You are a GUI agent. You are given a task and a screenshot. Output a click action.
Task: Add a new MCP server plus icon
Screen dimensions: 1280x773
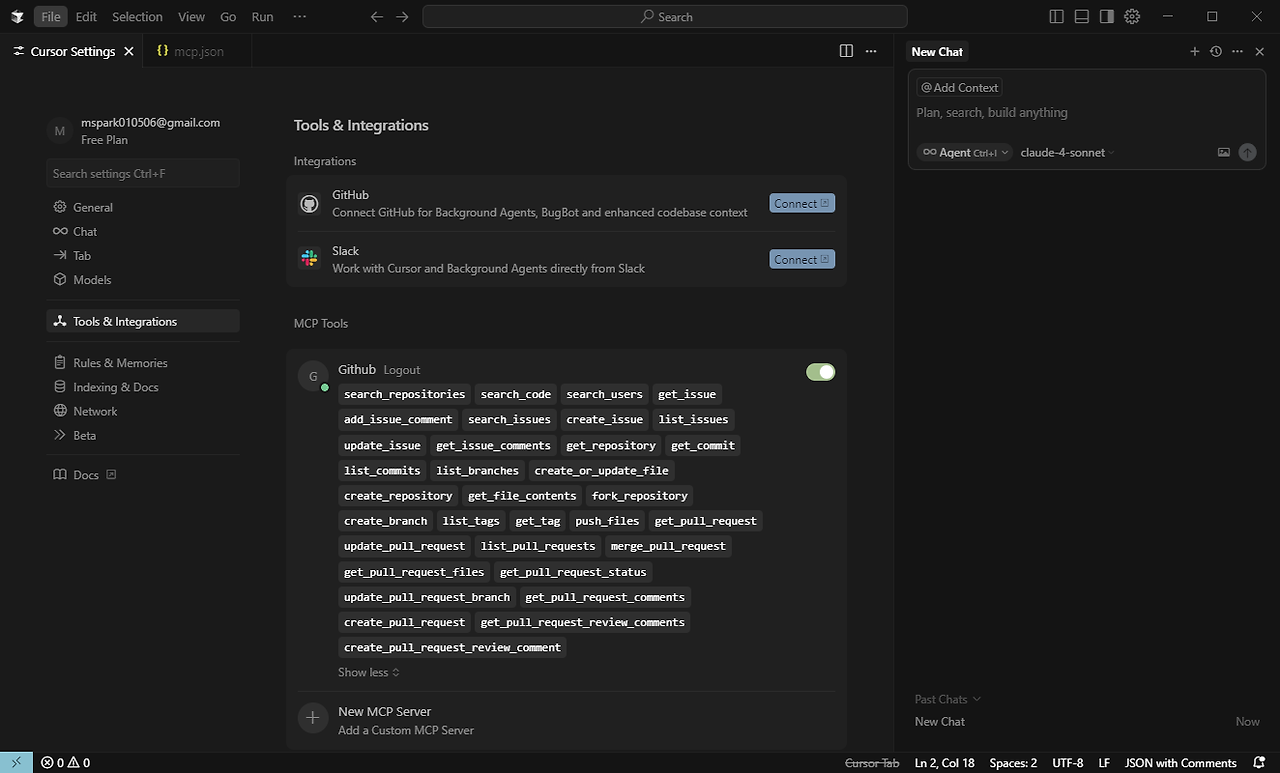[313, 718]
